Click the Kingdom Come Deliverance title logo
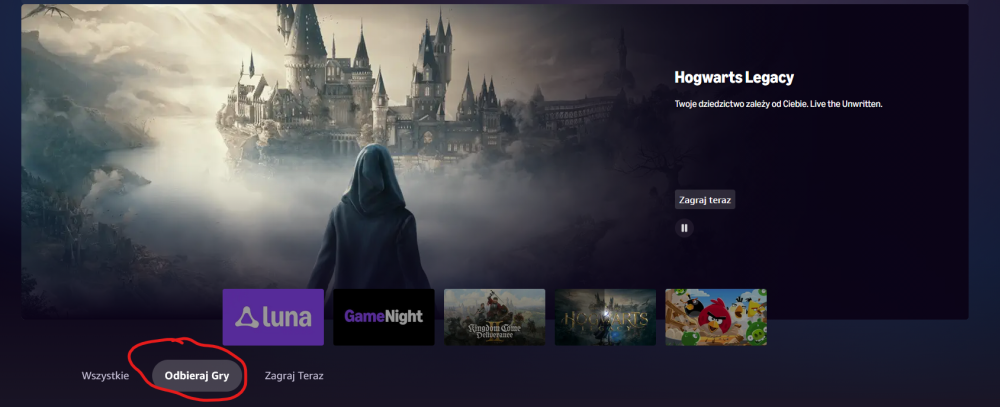The width and height of the screenshot is (1000, 407). pos(494,330)
